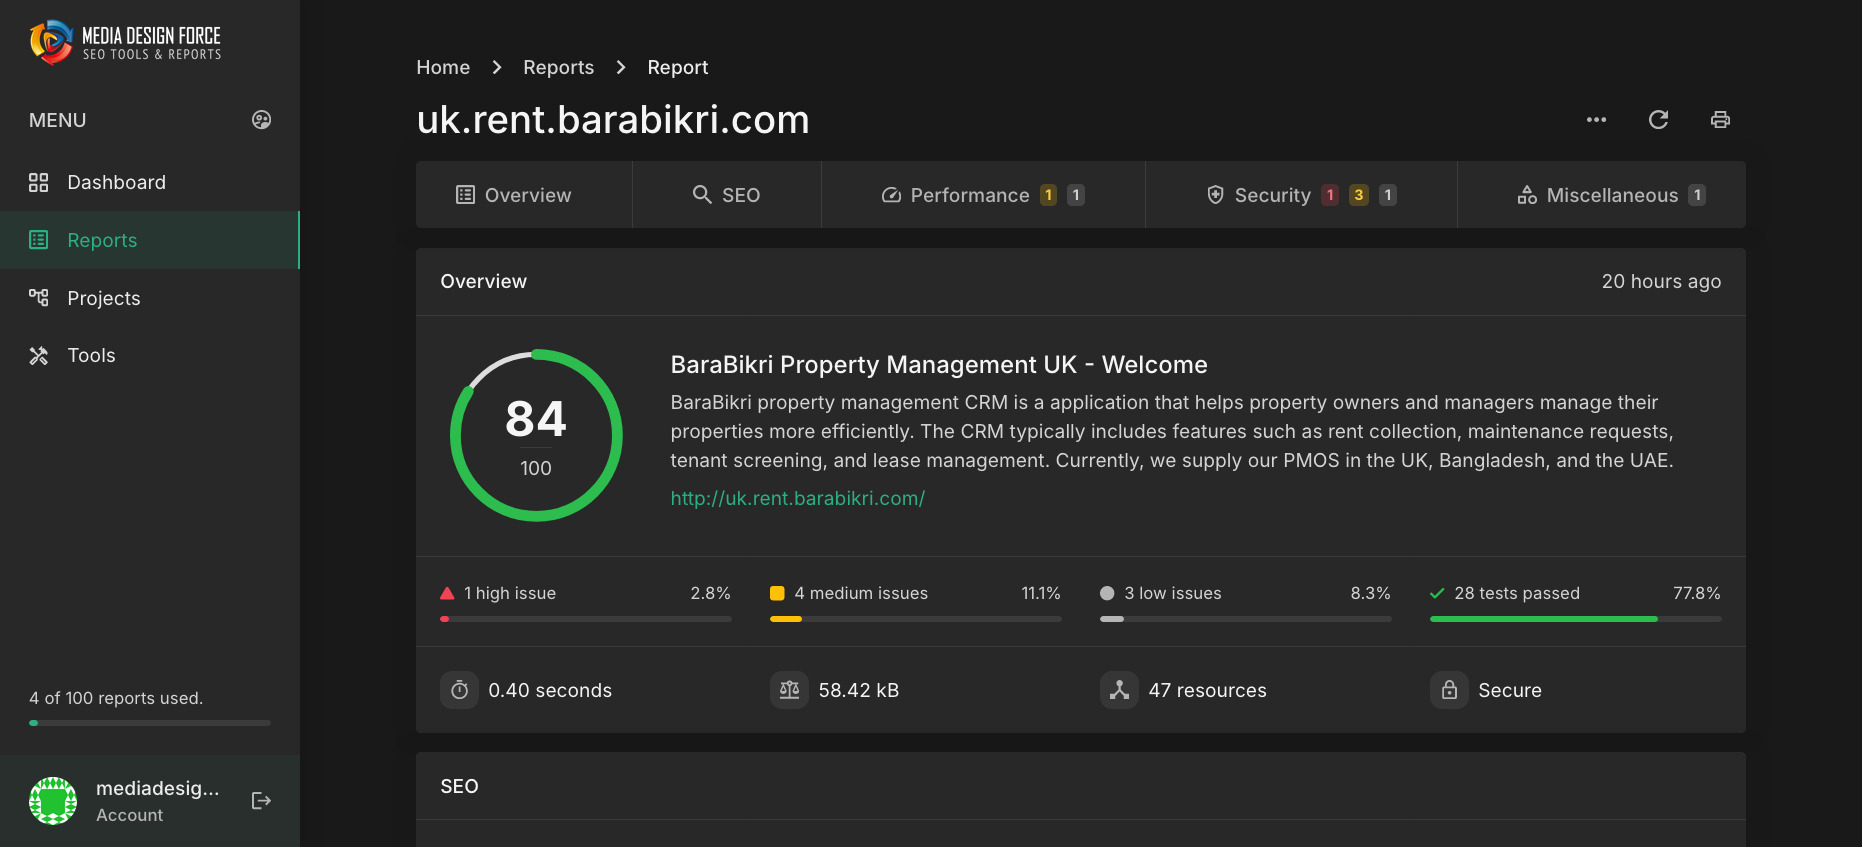Click the account avatar image

[x=53, y=801]
